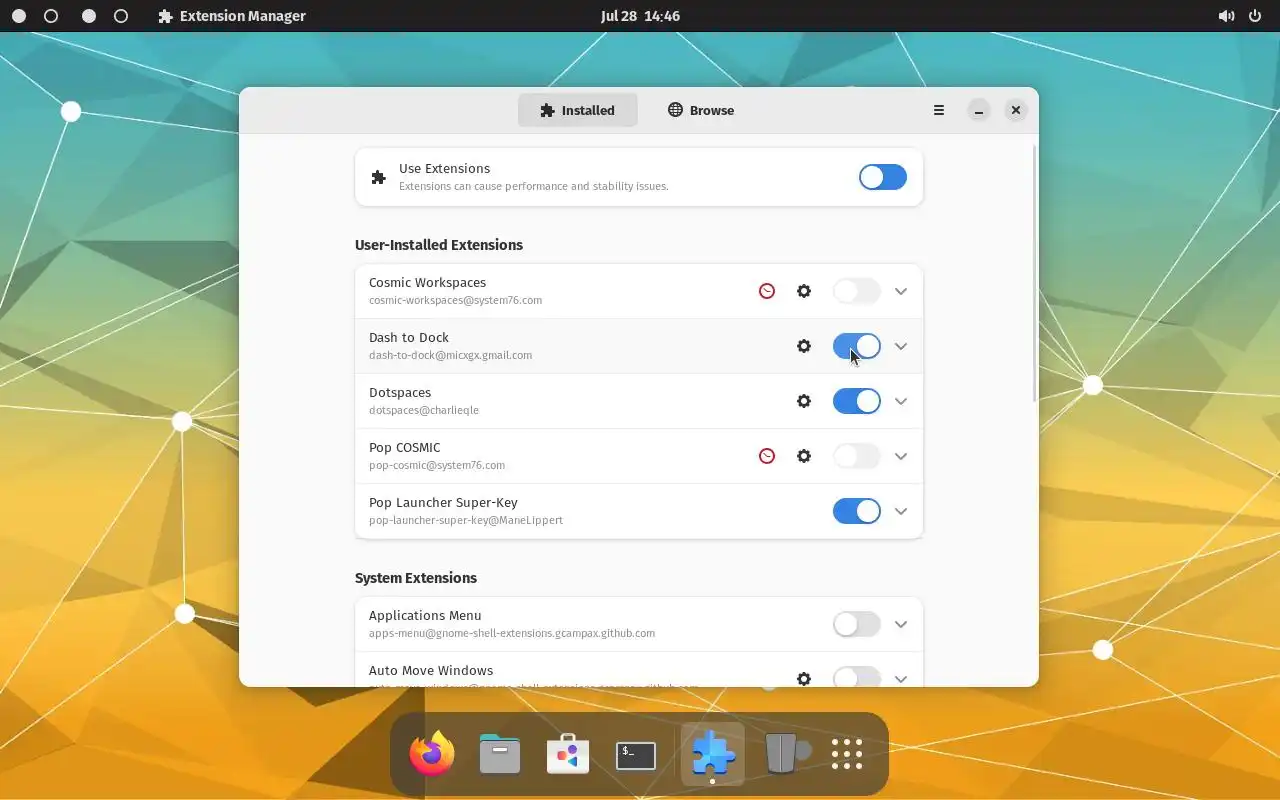Expand Cosmic Workspaces details chevron
This screenshot has height=800, width=1280.
click(901, 291)
